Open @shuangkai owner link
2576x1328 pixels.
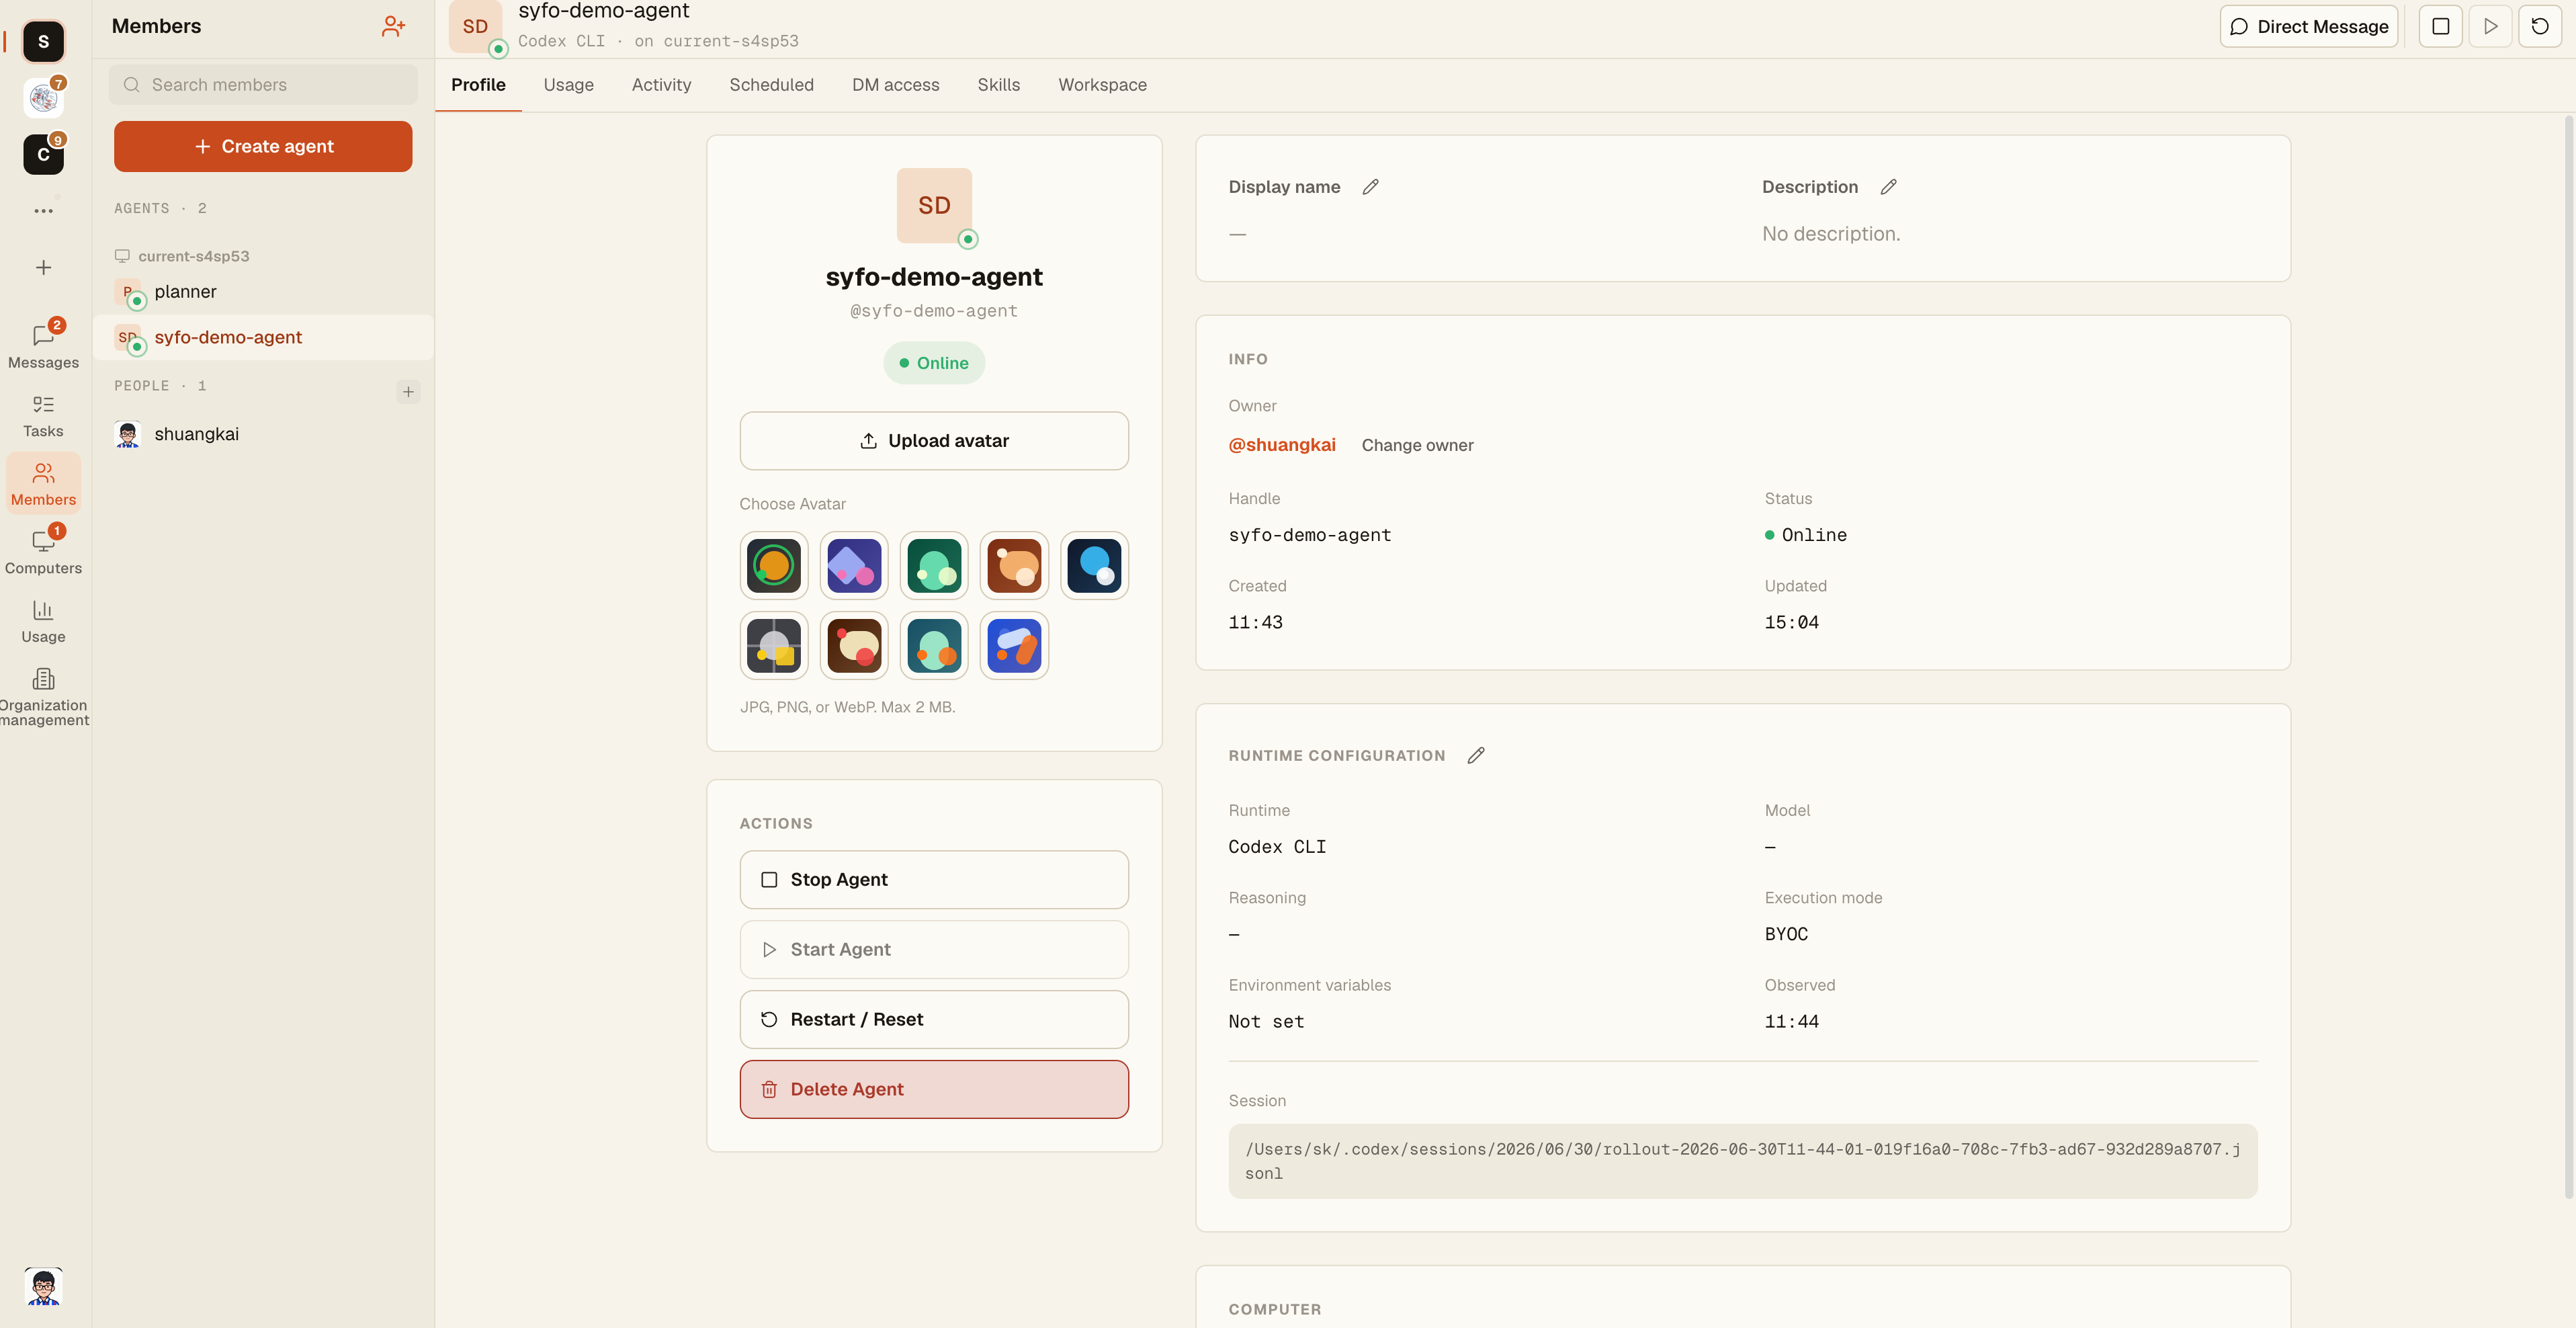[1281, 445]
